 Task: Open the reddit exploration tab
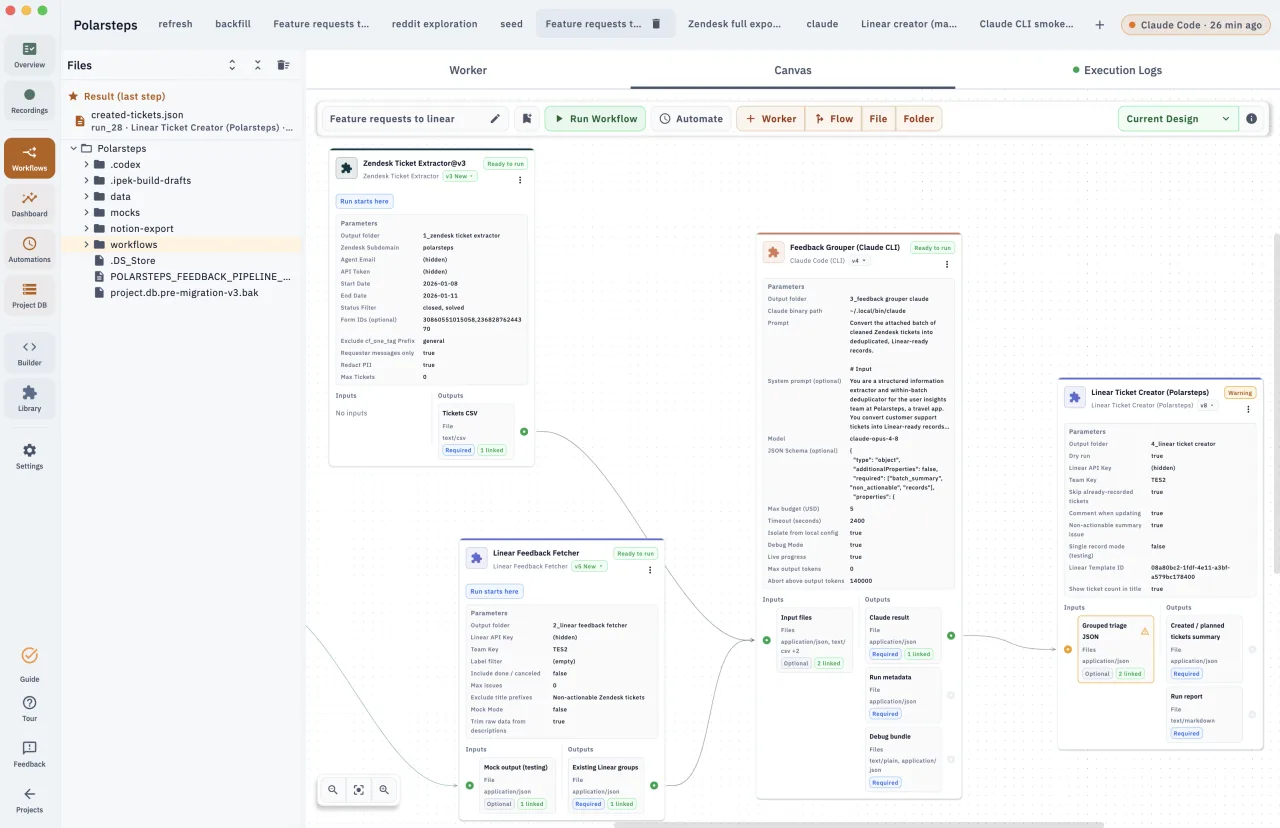(434, 24)
